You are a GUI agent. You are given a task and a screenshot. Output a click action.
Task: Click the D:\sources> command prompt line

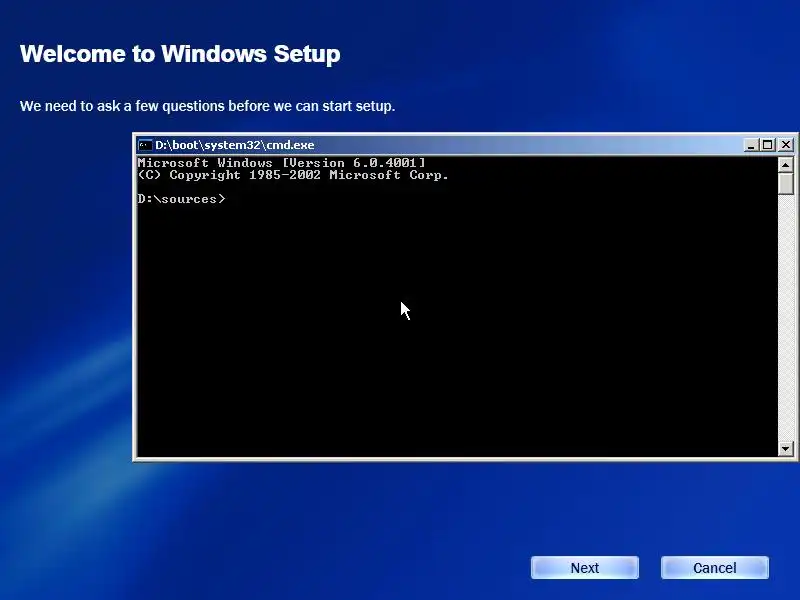pos(182,199)
